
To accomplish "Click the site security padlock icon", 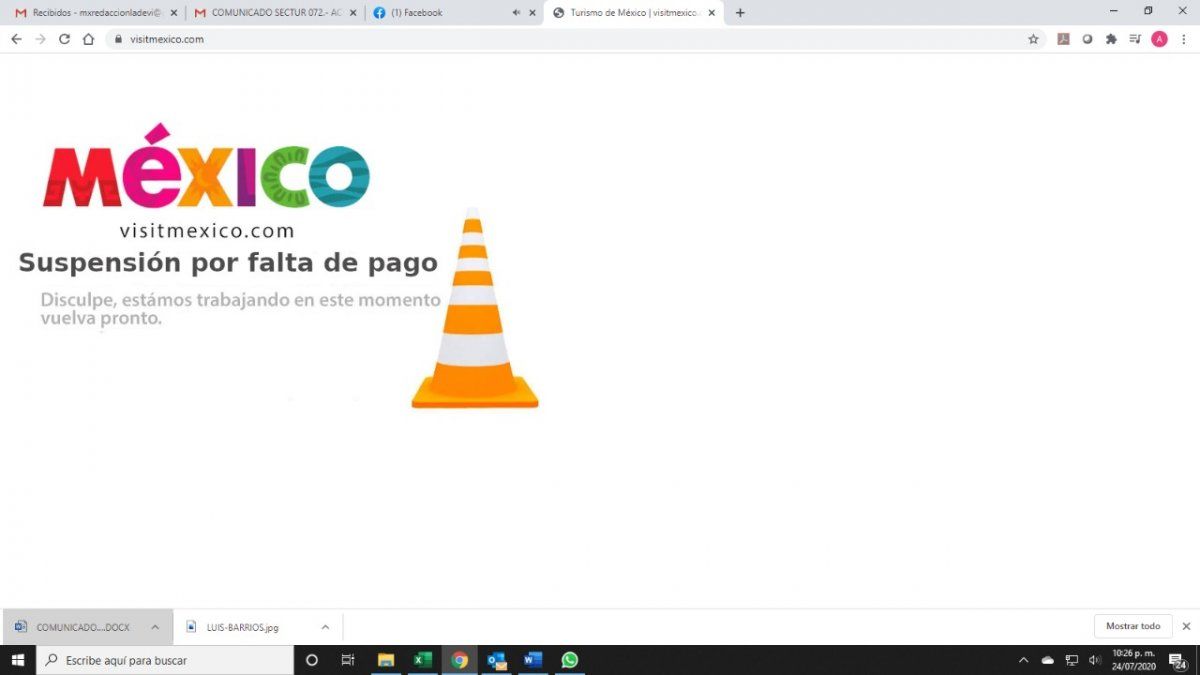I will click(x=119, y=39).
